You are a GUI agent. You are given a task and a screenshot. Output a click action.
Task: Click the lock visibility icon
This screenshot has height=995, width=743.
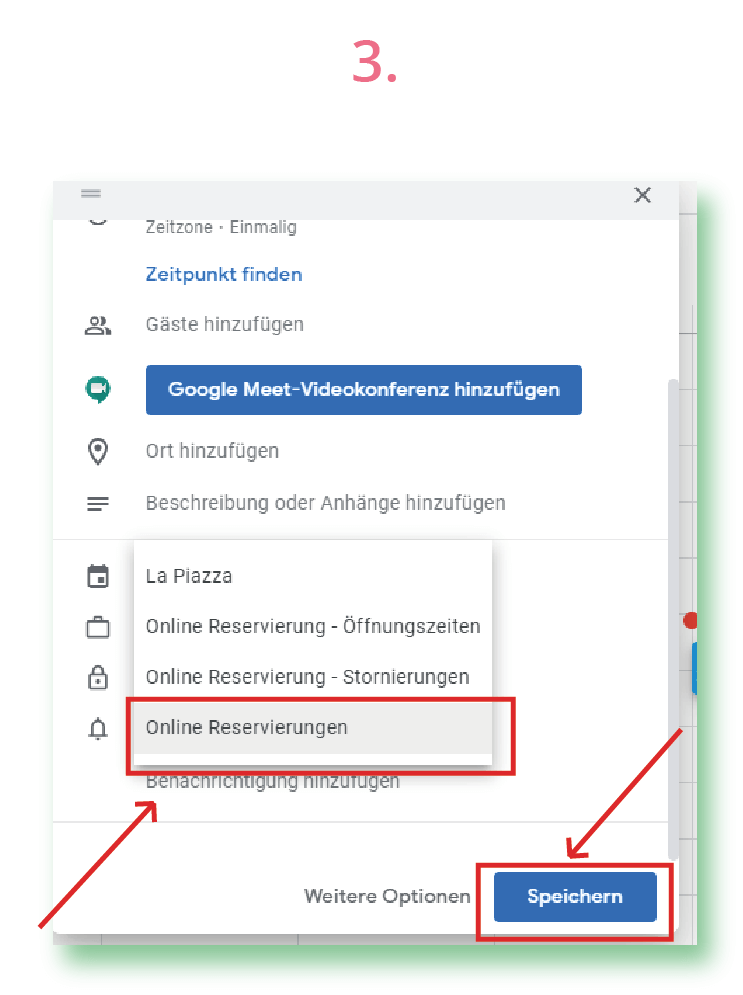click(97, 678)
